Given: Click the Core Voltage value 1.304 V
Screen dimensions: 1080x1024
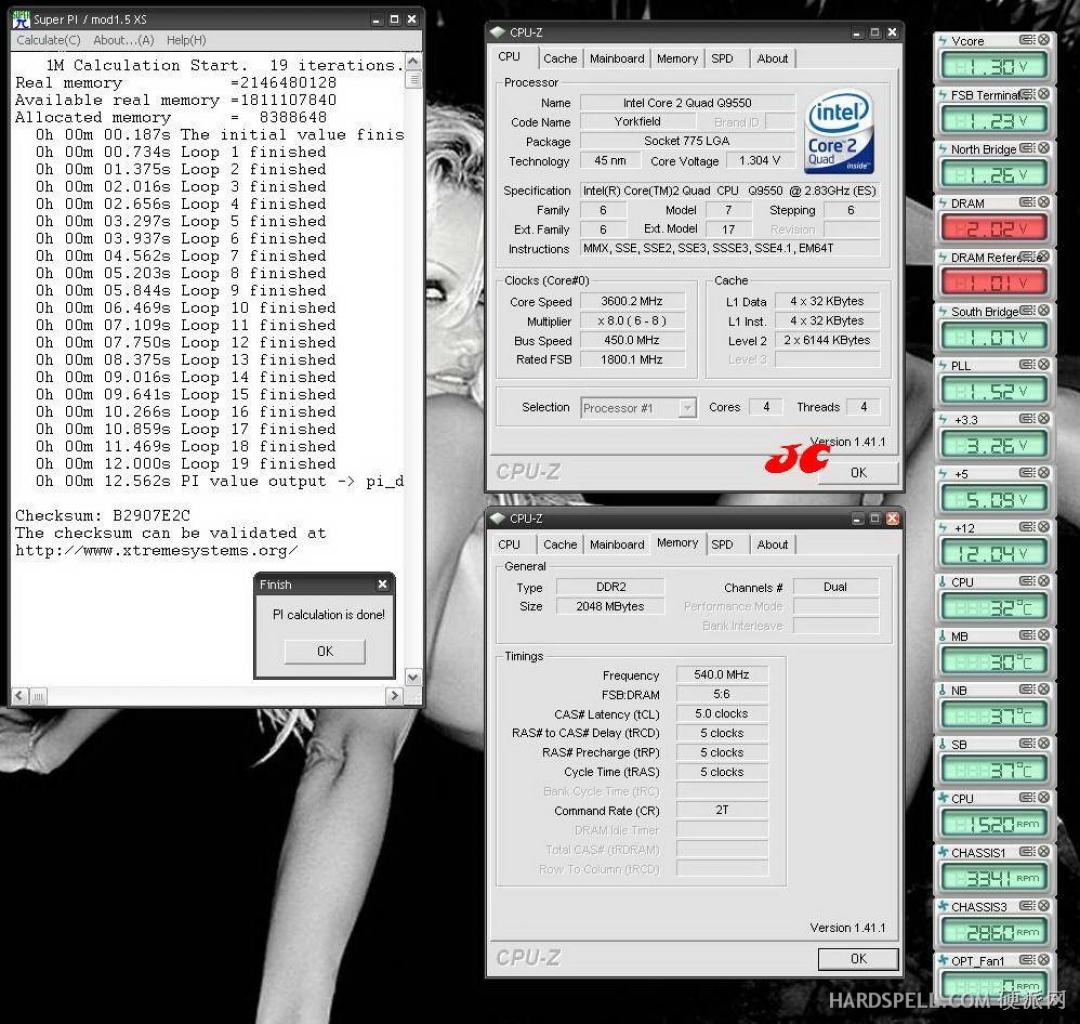Looking at the screenshot, I should pyautogui.click(x=760, y=160).
